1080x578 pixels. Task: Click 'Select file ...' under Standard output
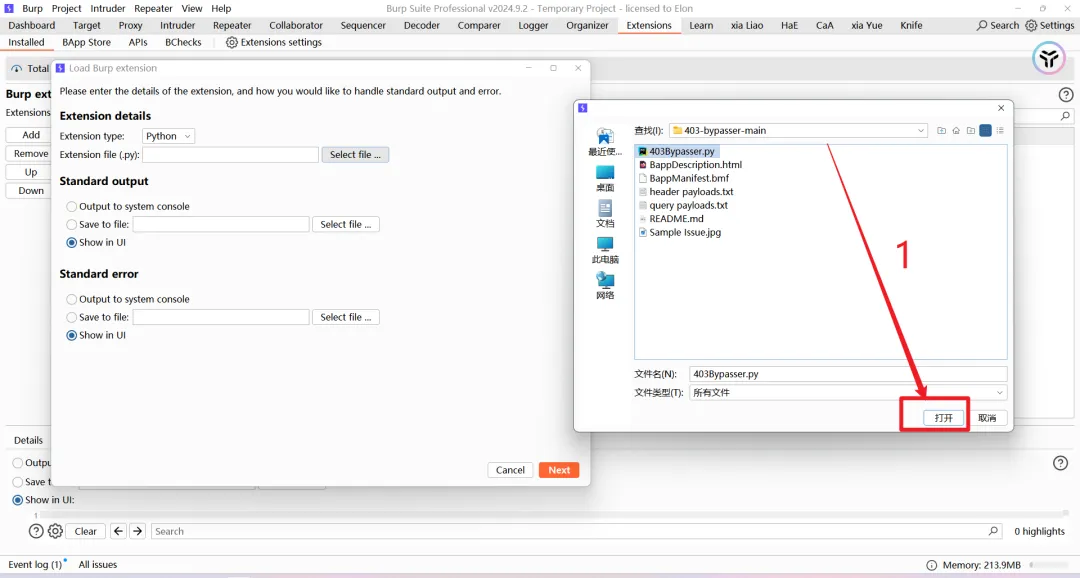pyautogui.click(x=346, y=224)
